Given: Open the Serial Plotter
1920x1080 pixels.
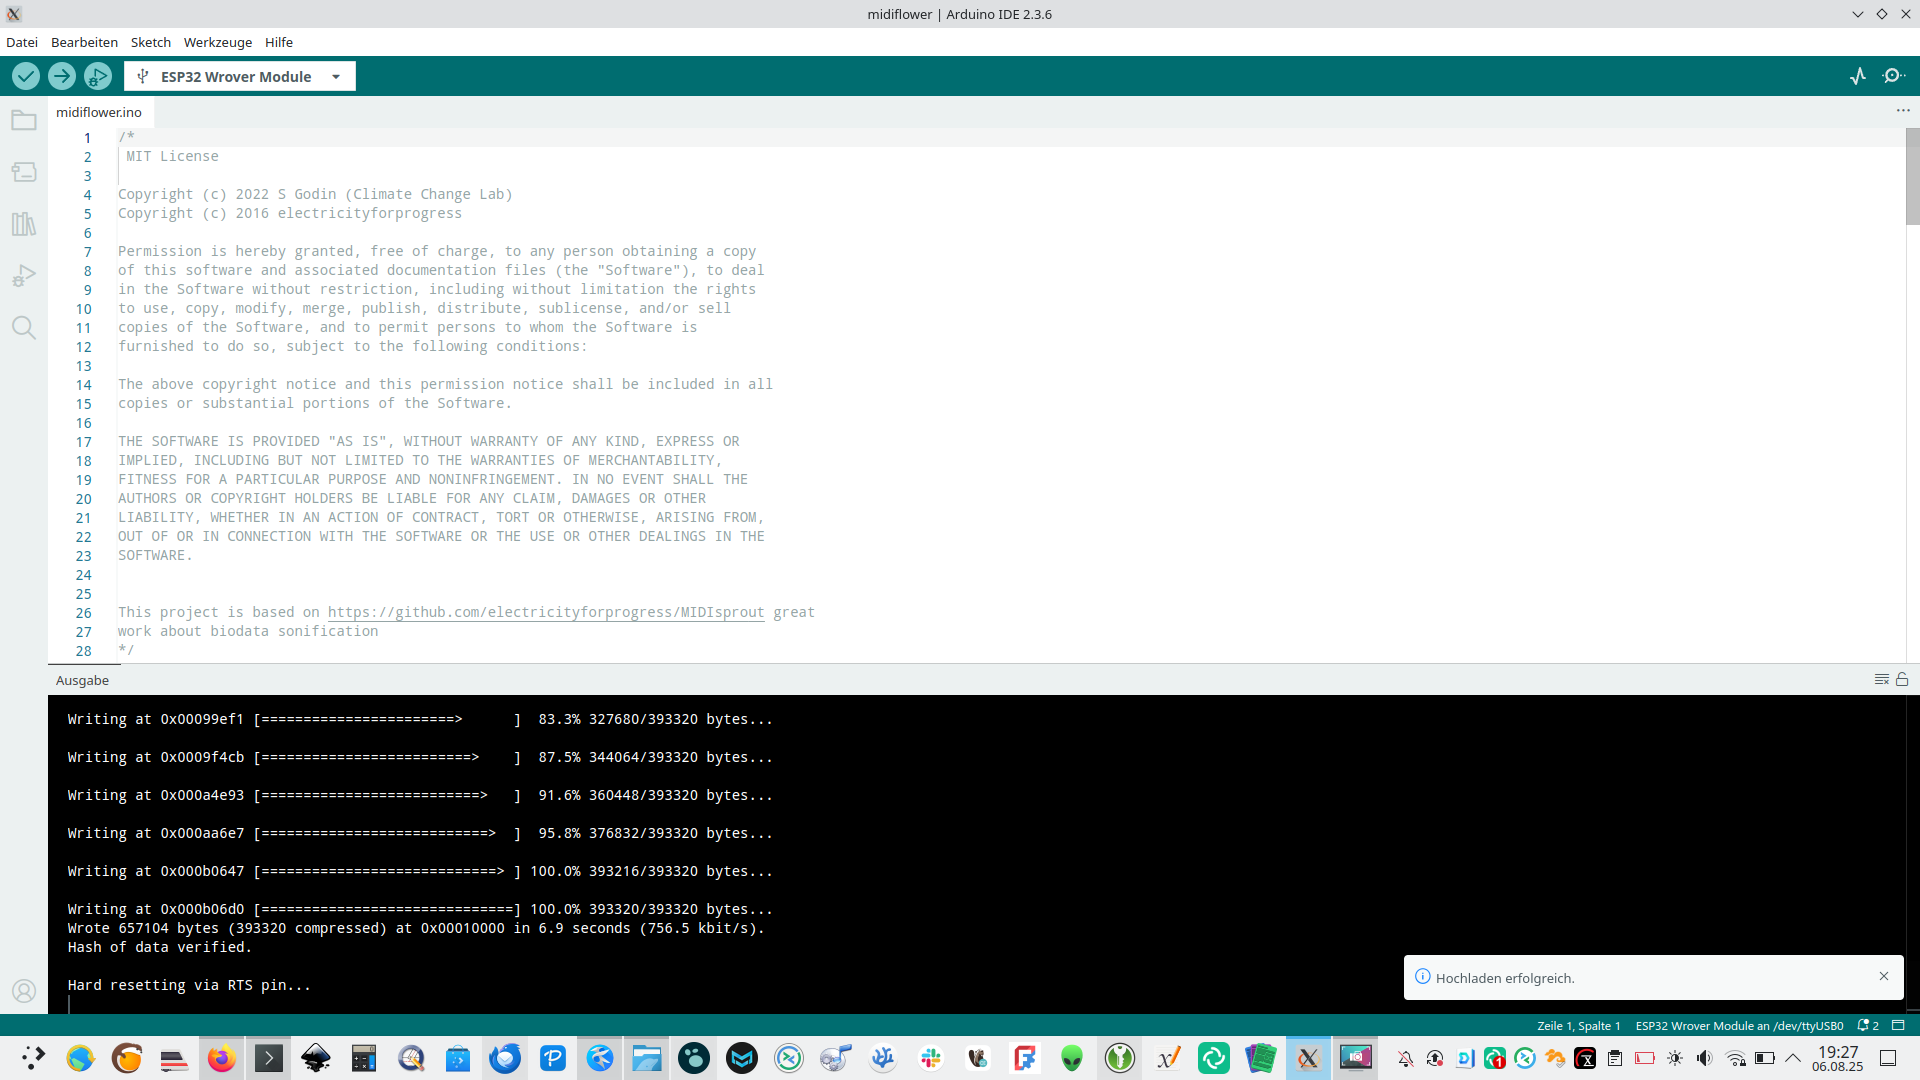Looking at the screenshot, I should pos(1858,76).
